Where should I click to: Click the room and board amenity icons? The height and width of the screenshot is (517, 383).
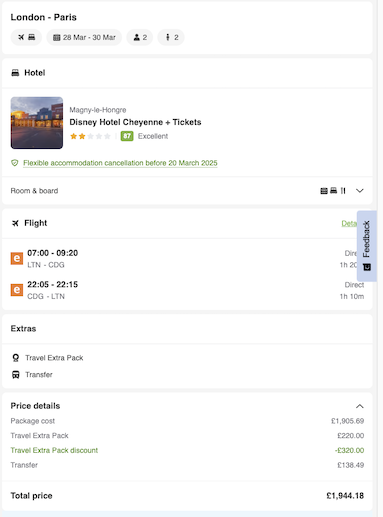pyautogui.click(x=333, y=191)
